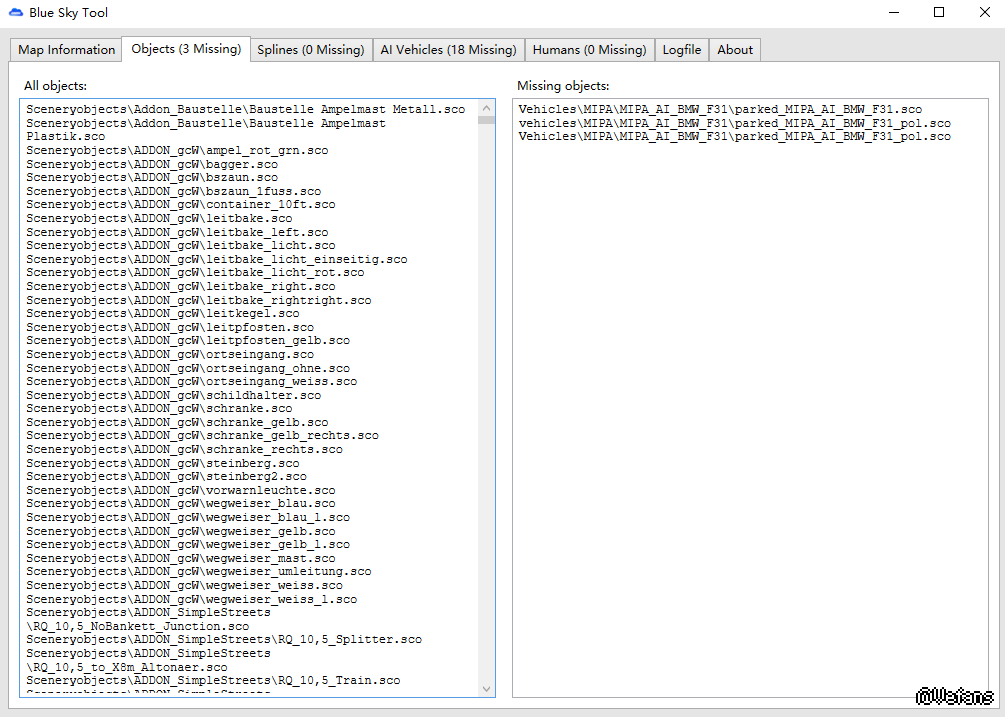Select the RQ_10,5_Splitter.sco object
Image resolution: width=1005 pixels, height=717 pixels.
(x=223, y=640)
